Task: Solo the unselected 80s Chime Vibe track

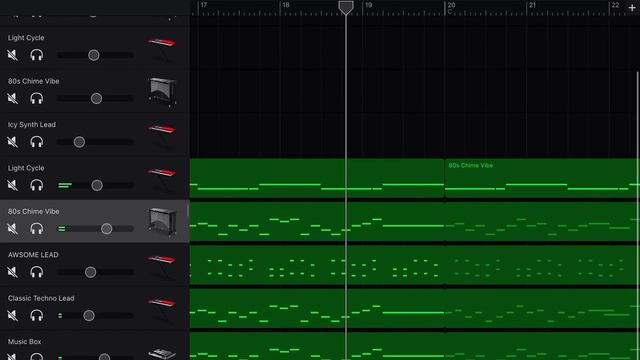Action: point(37,98)
